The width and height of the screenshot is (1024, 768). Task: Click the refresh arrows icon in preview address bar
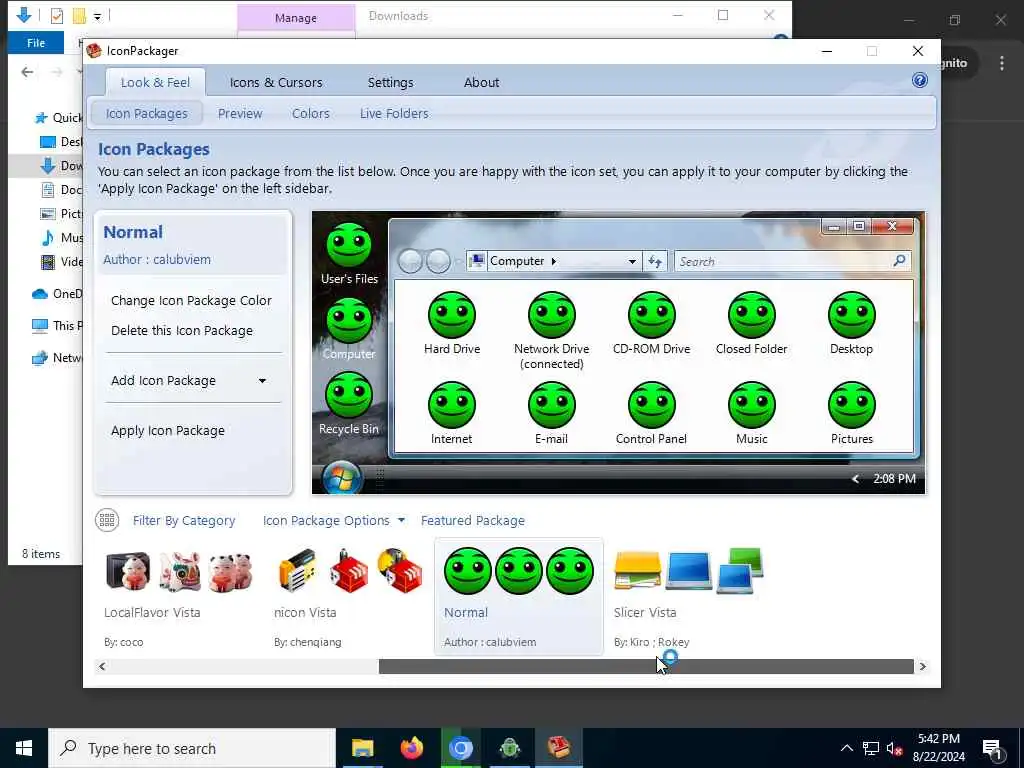point(655,261)
